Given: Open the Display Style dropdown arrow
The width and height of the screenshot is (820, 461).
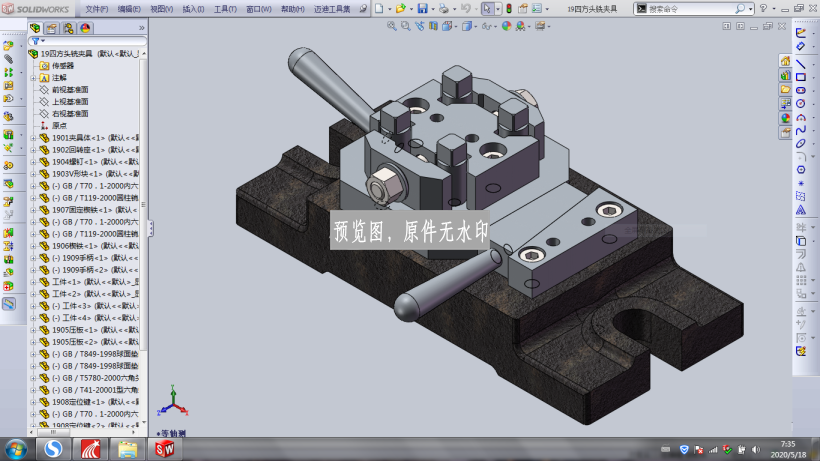Looking at the screenshot, I should pos(475,26).
